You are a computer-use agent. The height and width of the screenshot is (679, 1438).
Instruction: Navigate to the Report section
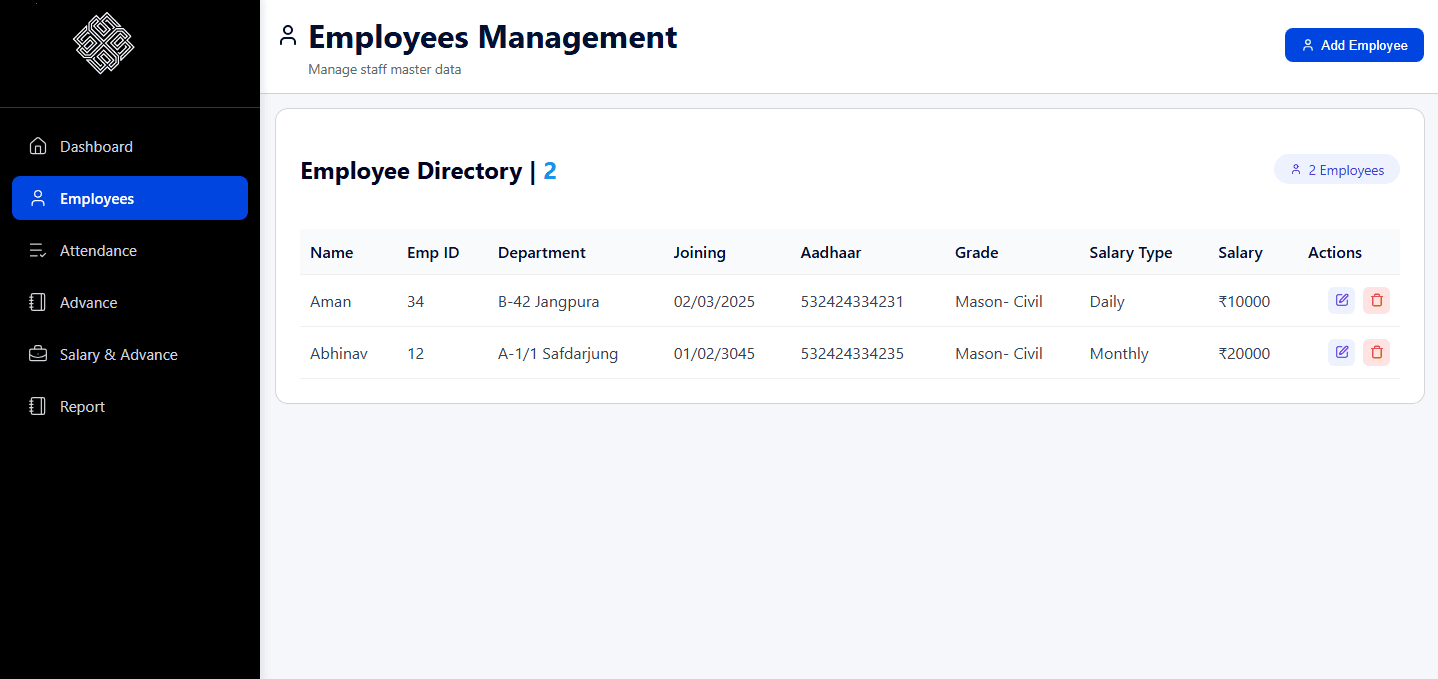(82, 406)
